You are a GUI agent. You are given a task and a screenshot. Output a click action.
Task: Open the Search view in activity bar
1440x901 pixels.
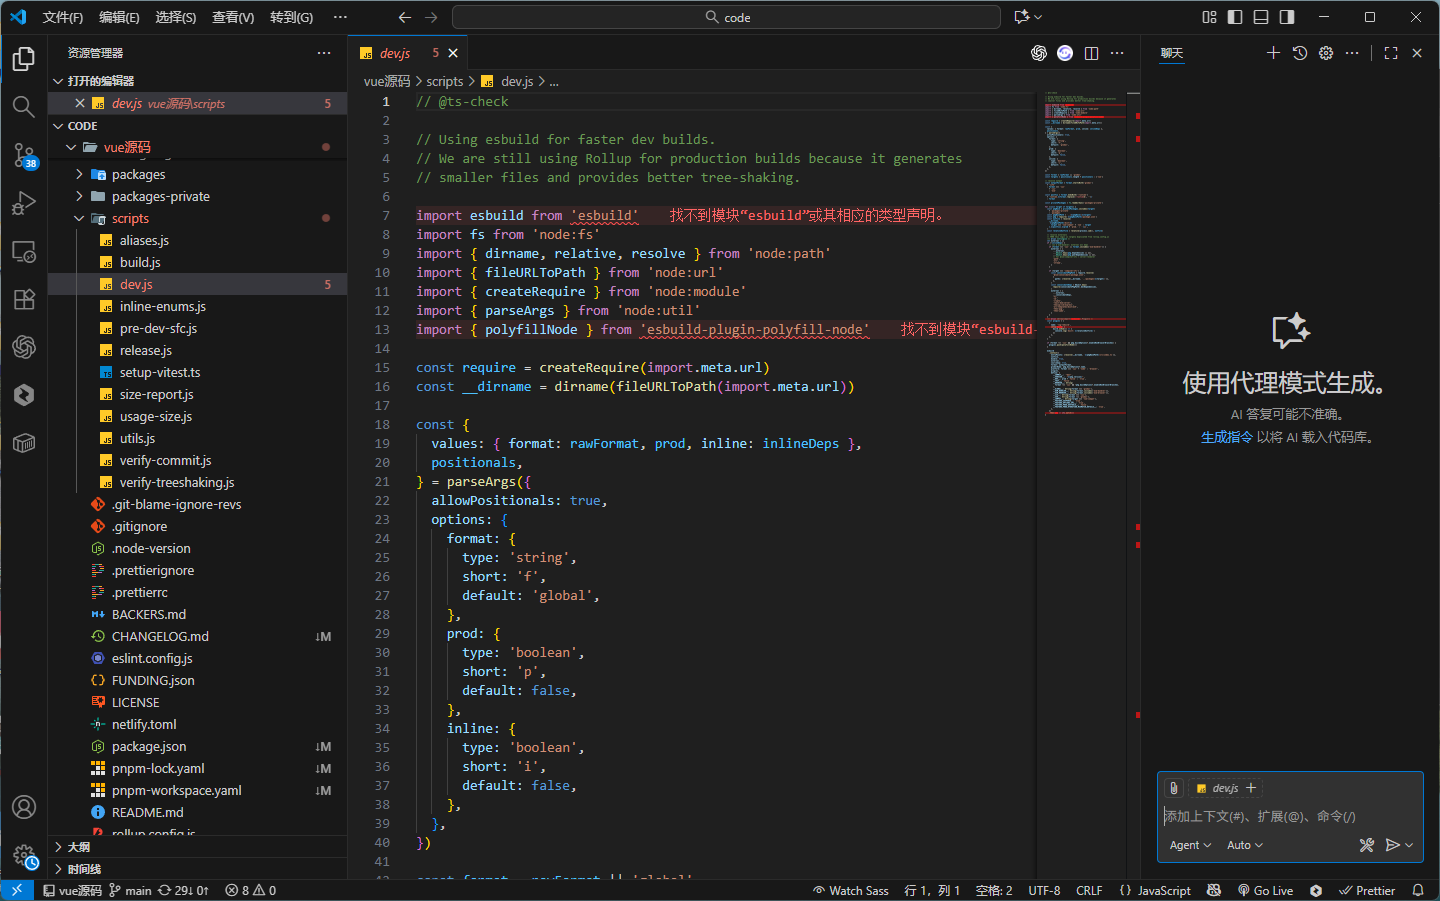24,106
